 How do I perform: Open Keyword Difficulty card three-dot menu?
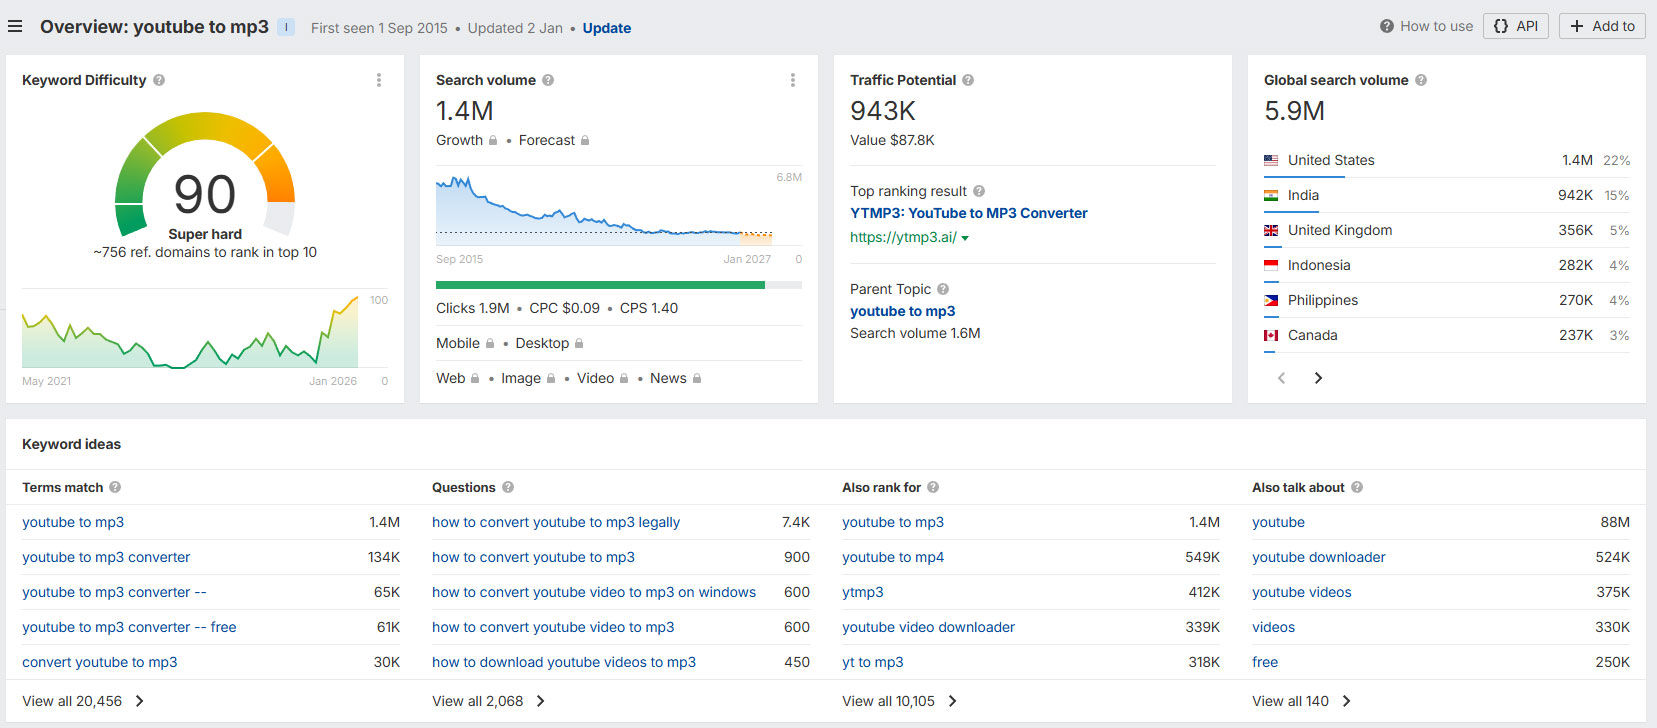click(x=379, y=80)
